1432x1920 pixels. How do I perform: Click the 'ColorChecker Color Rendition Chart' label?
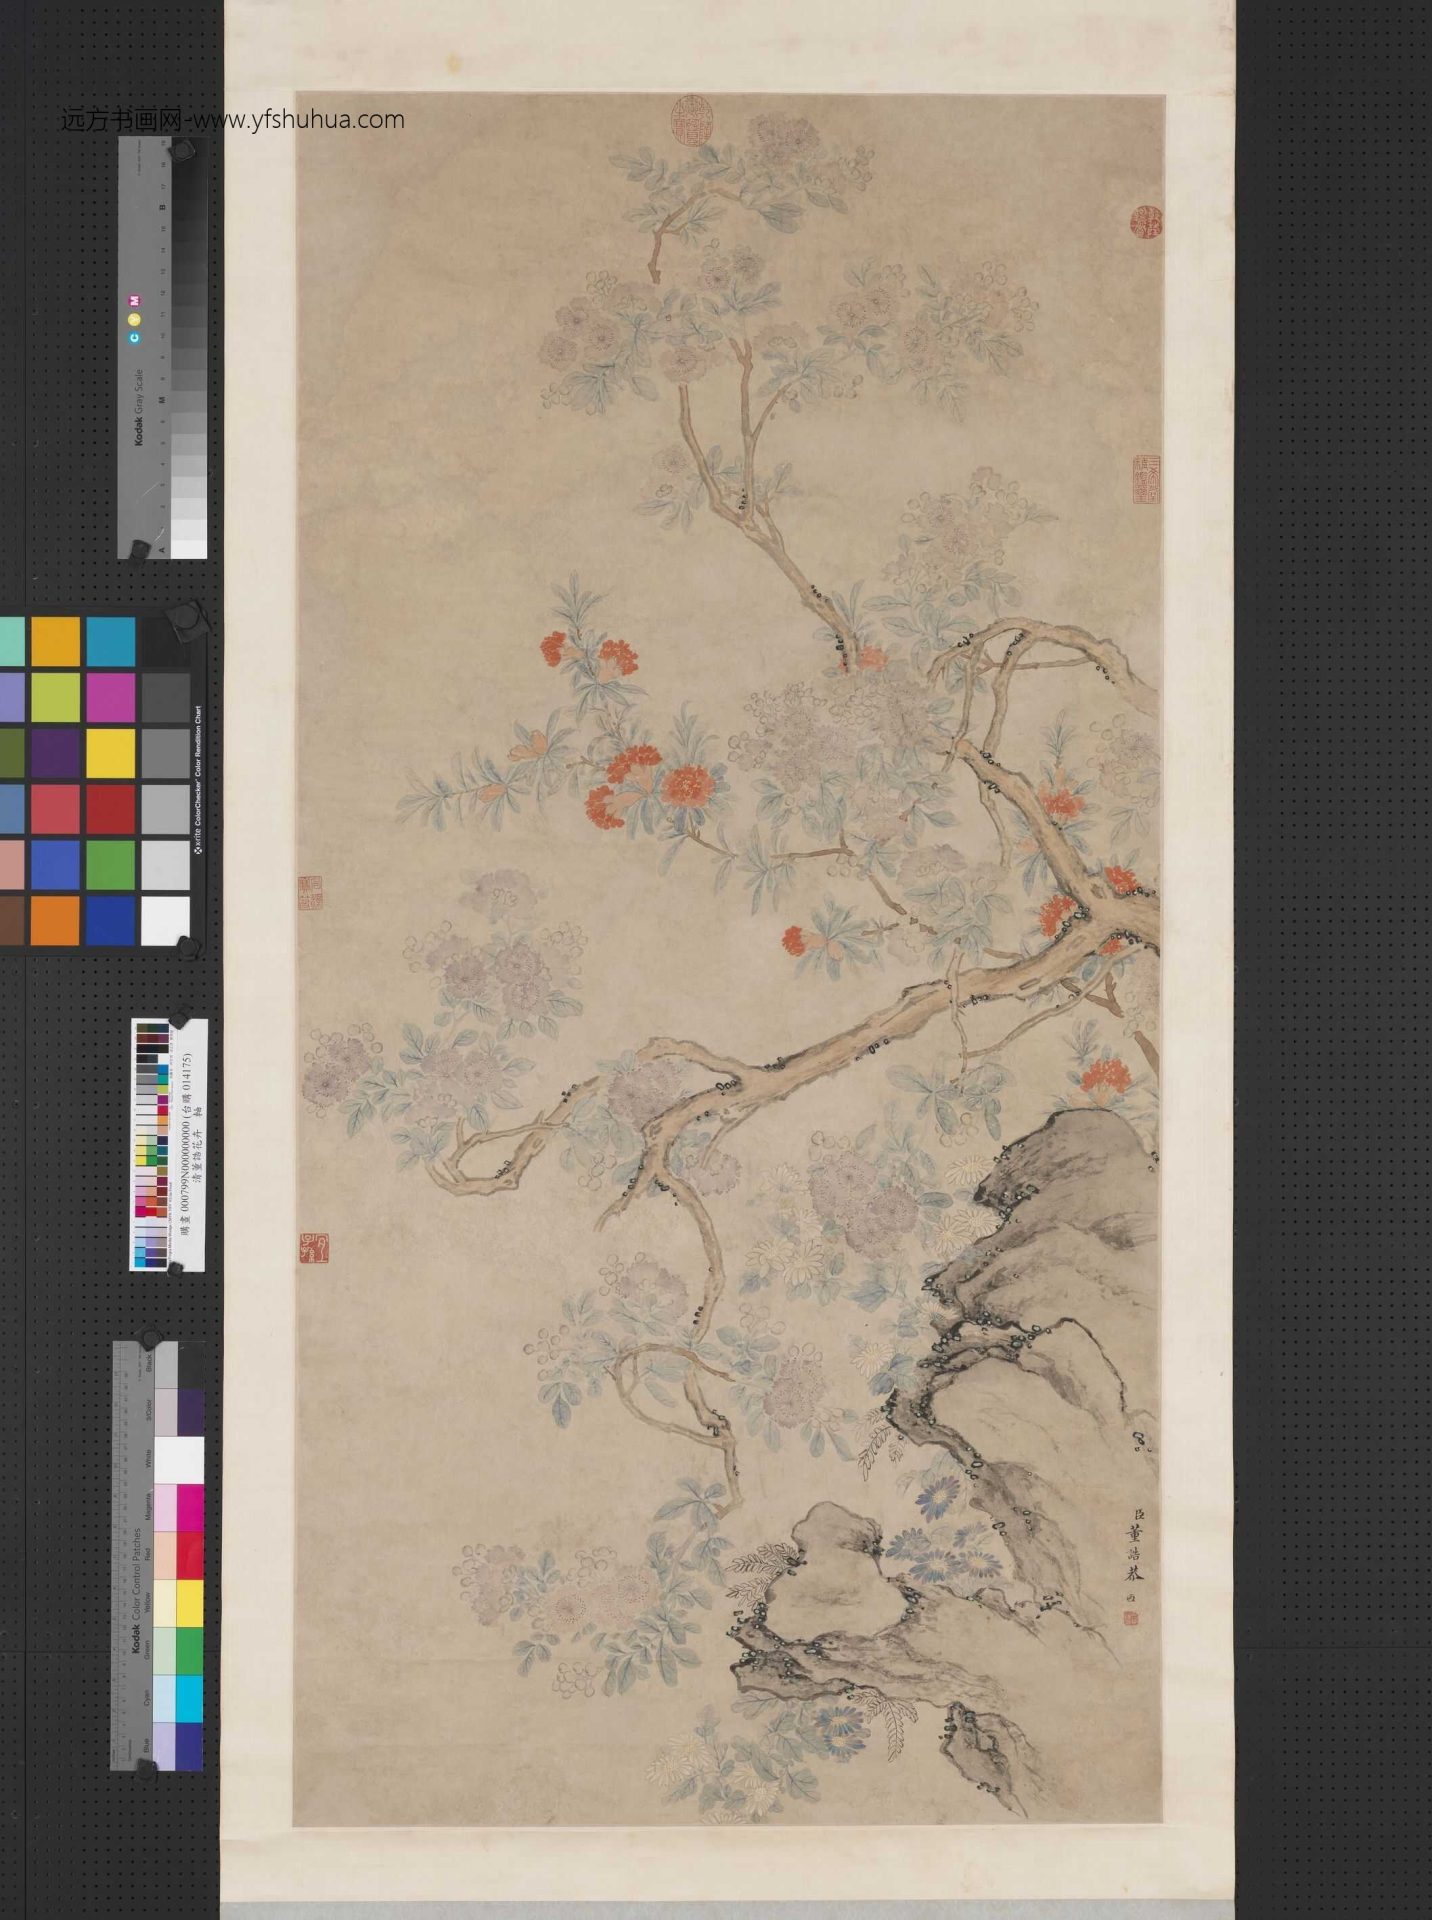coord(197,780)
